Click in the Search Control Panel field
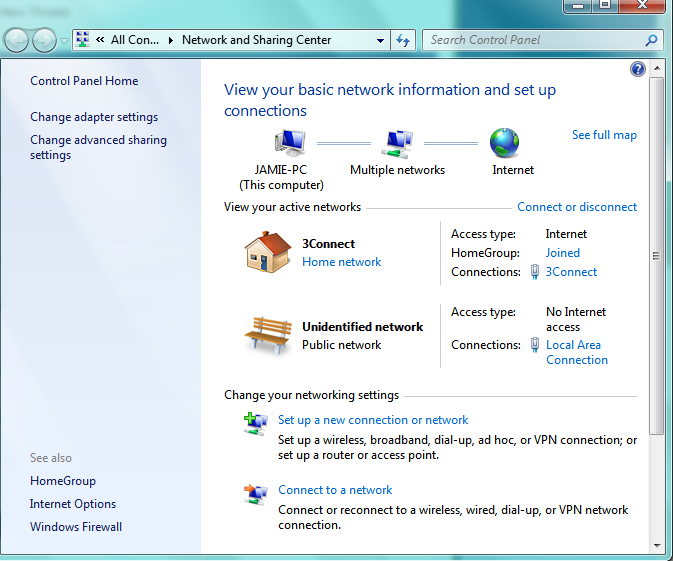673x561 pixels. pyautogui.click(x=535, y=40)
